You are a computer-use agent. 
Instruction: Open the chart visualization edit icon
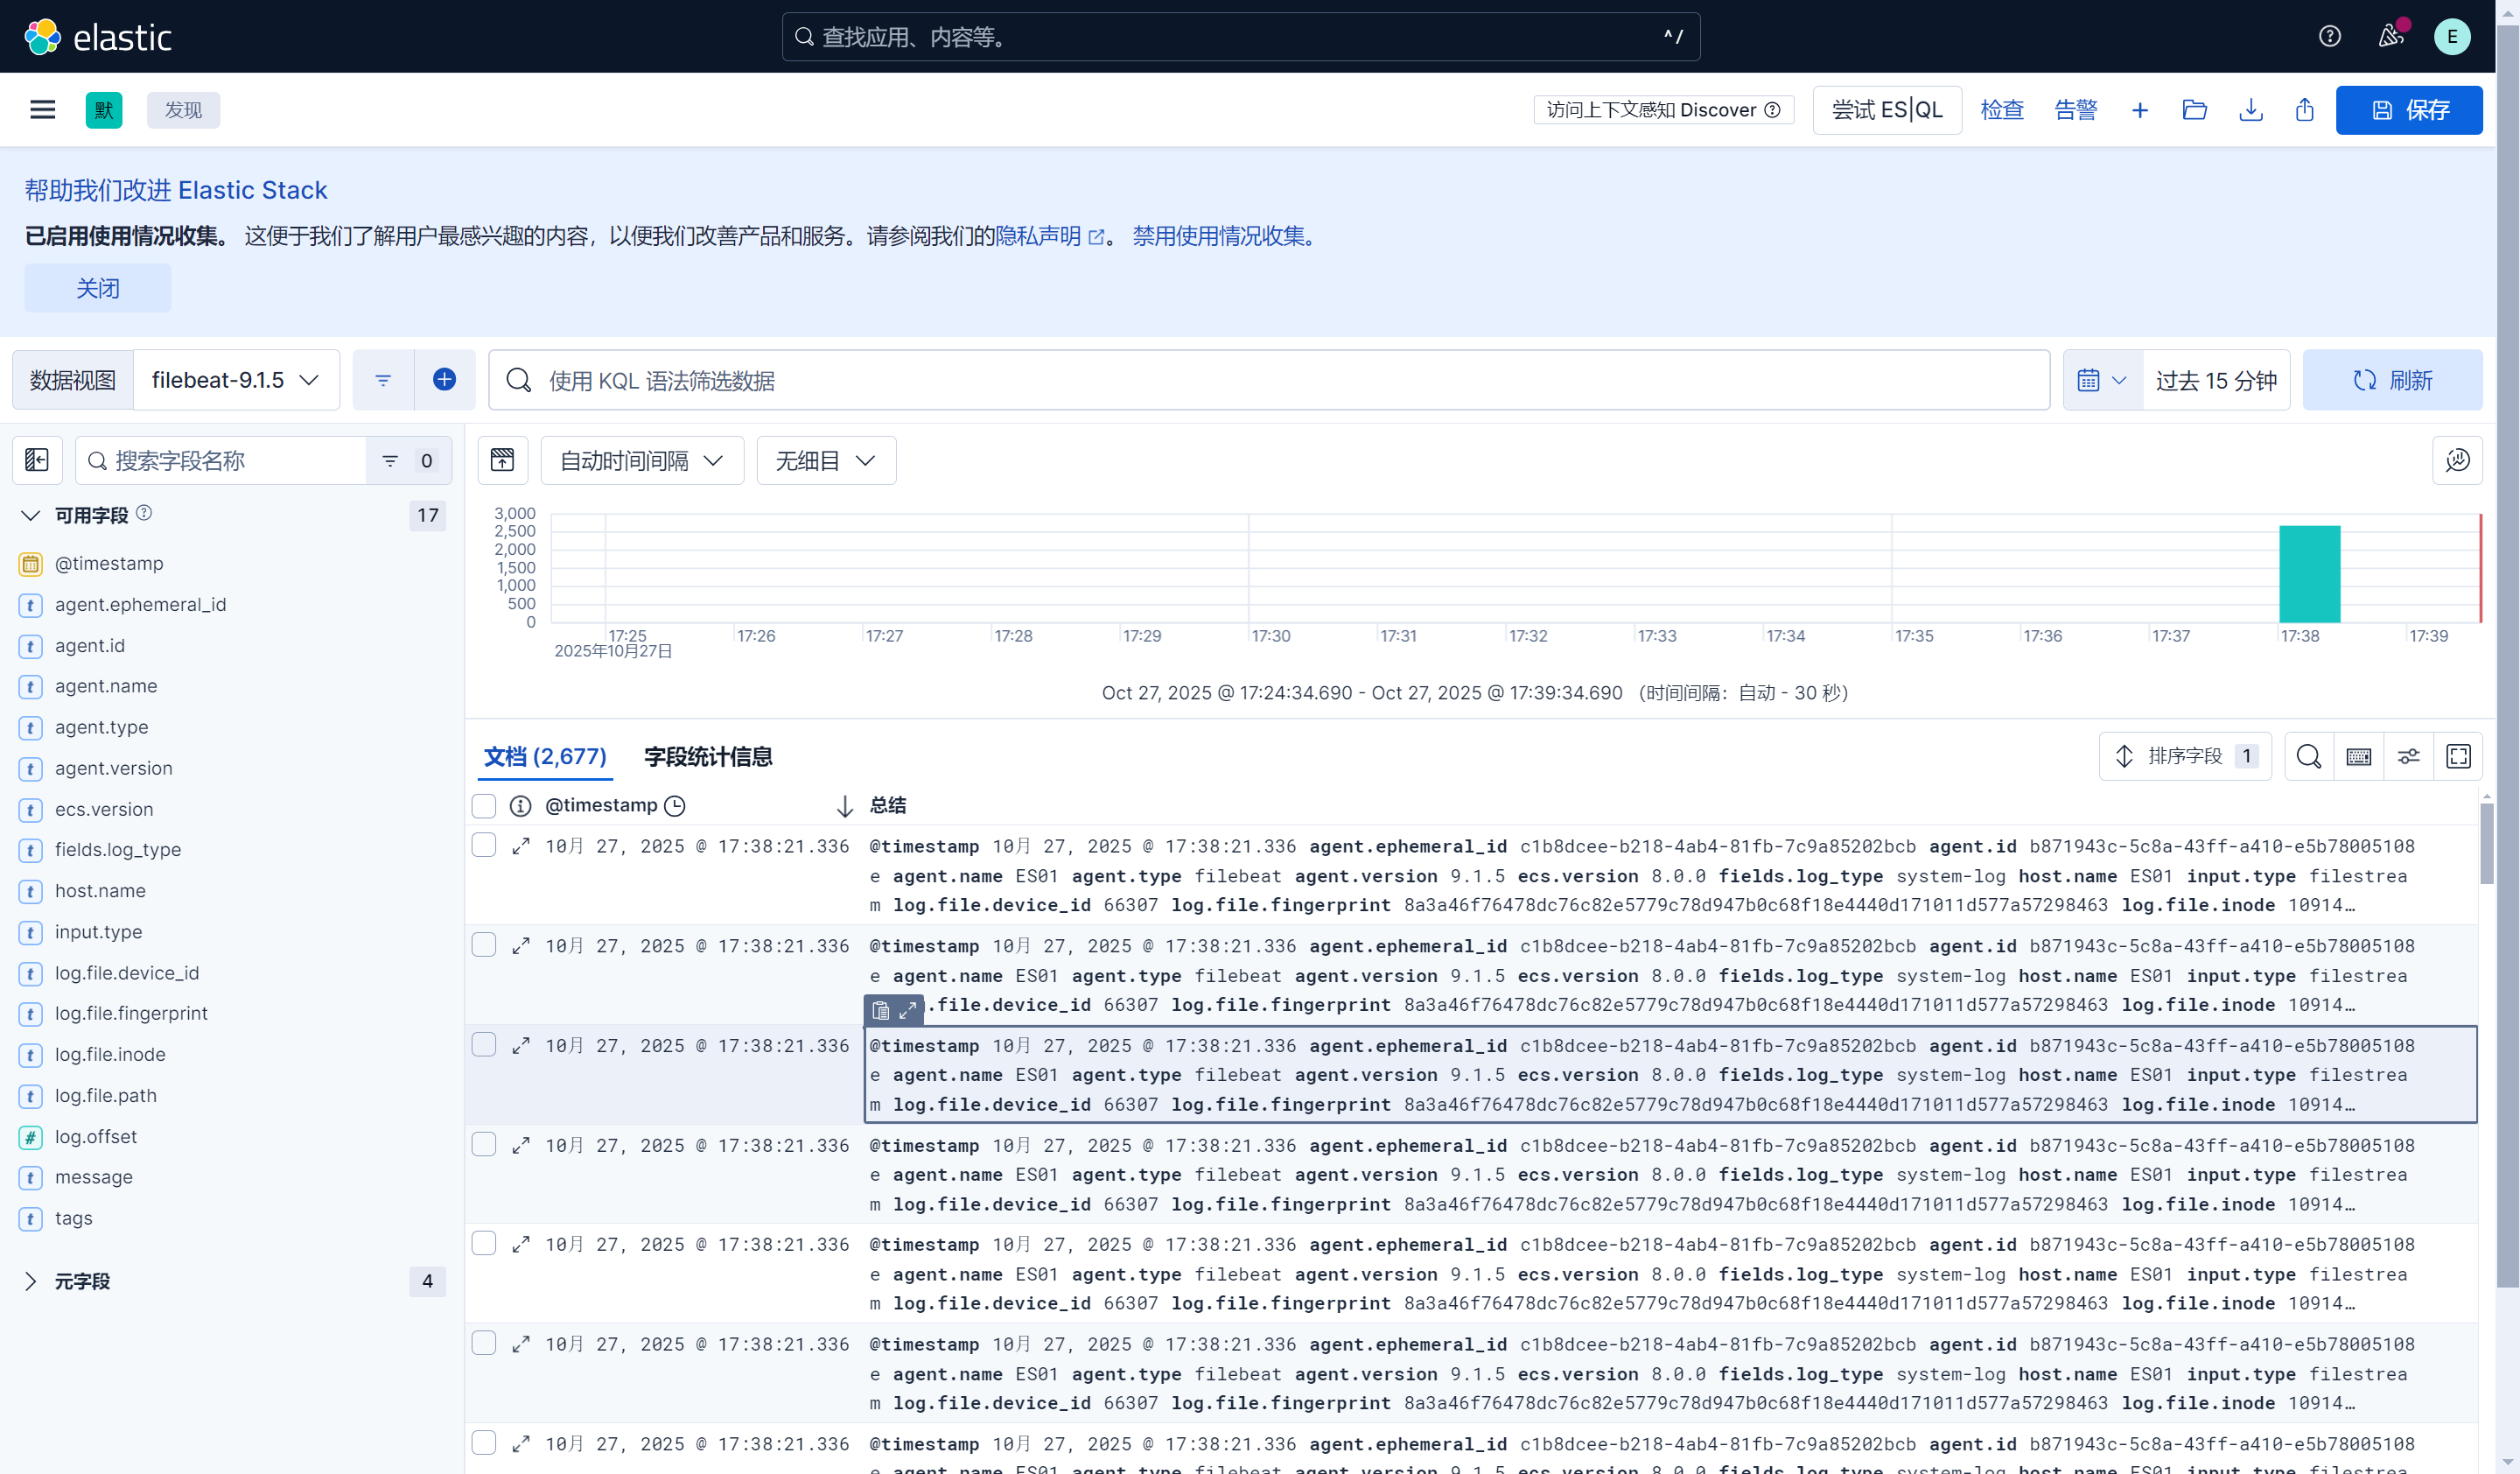(2457, 460)
